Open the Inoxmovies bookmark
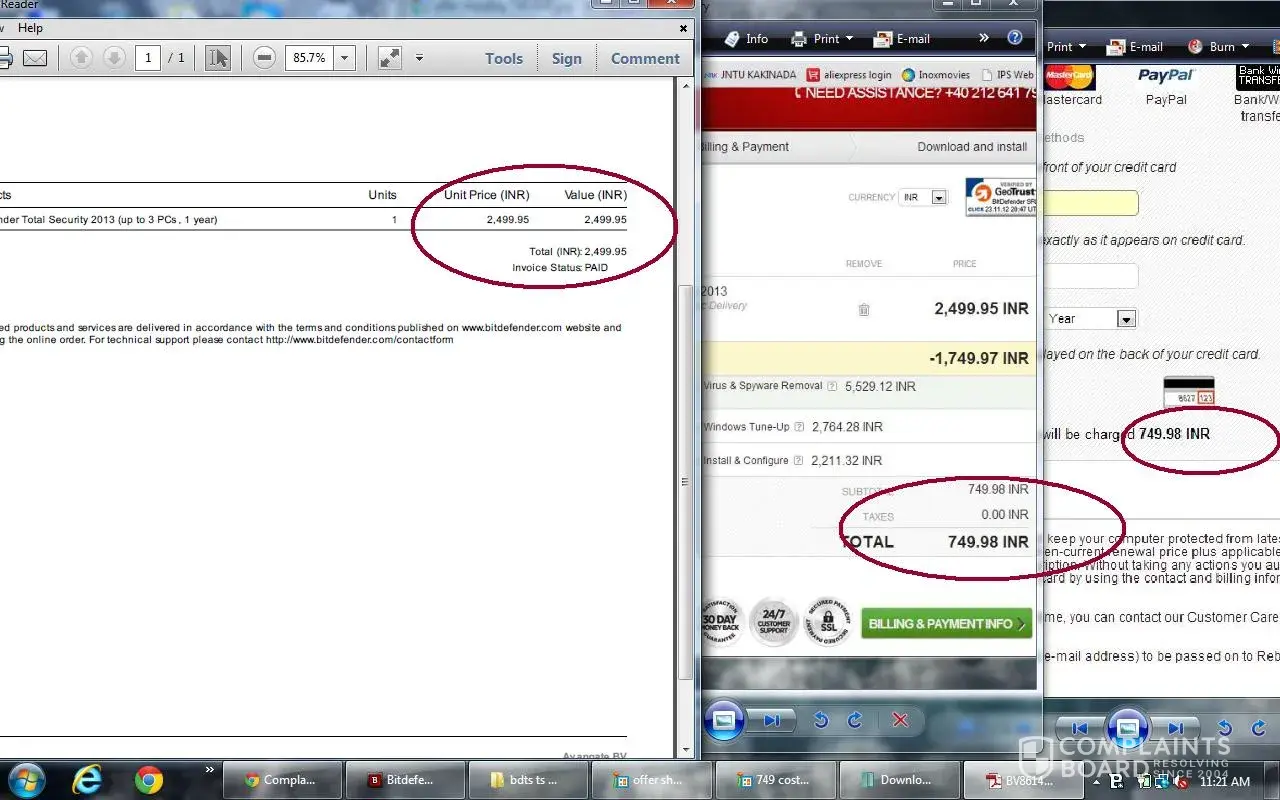Viewport: 1280px width, 800px height. pos(936,75)
